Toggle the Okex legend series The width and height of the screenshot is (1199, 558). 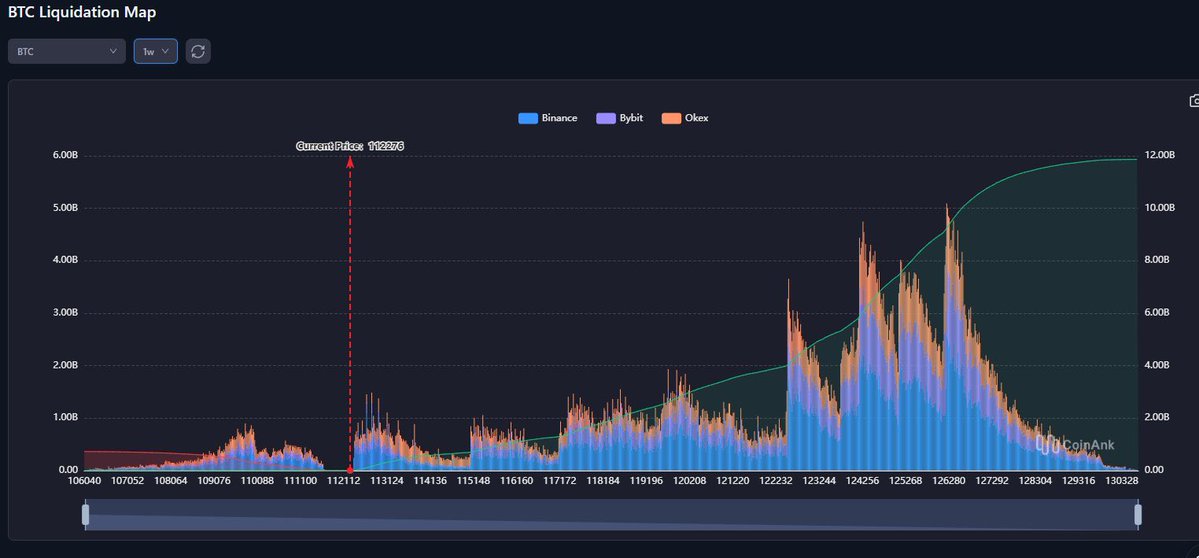tap(685, 118)
